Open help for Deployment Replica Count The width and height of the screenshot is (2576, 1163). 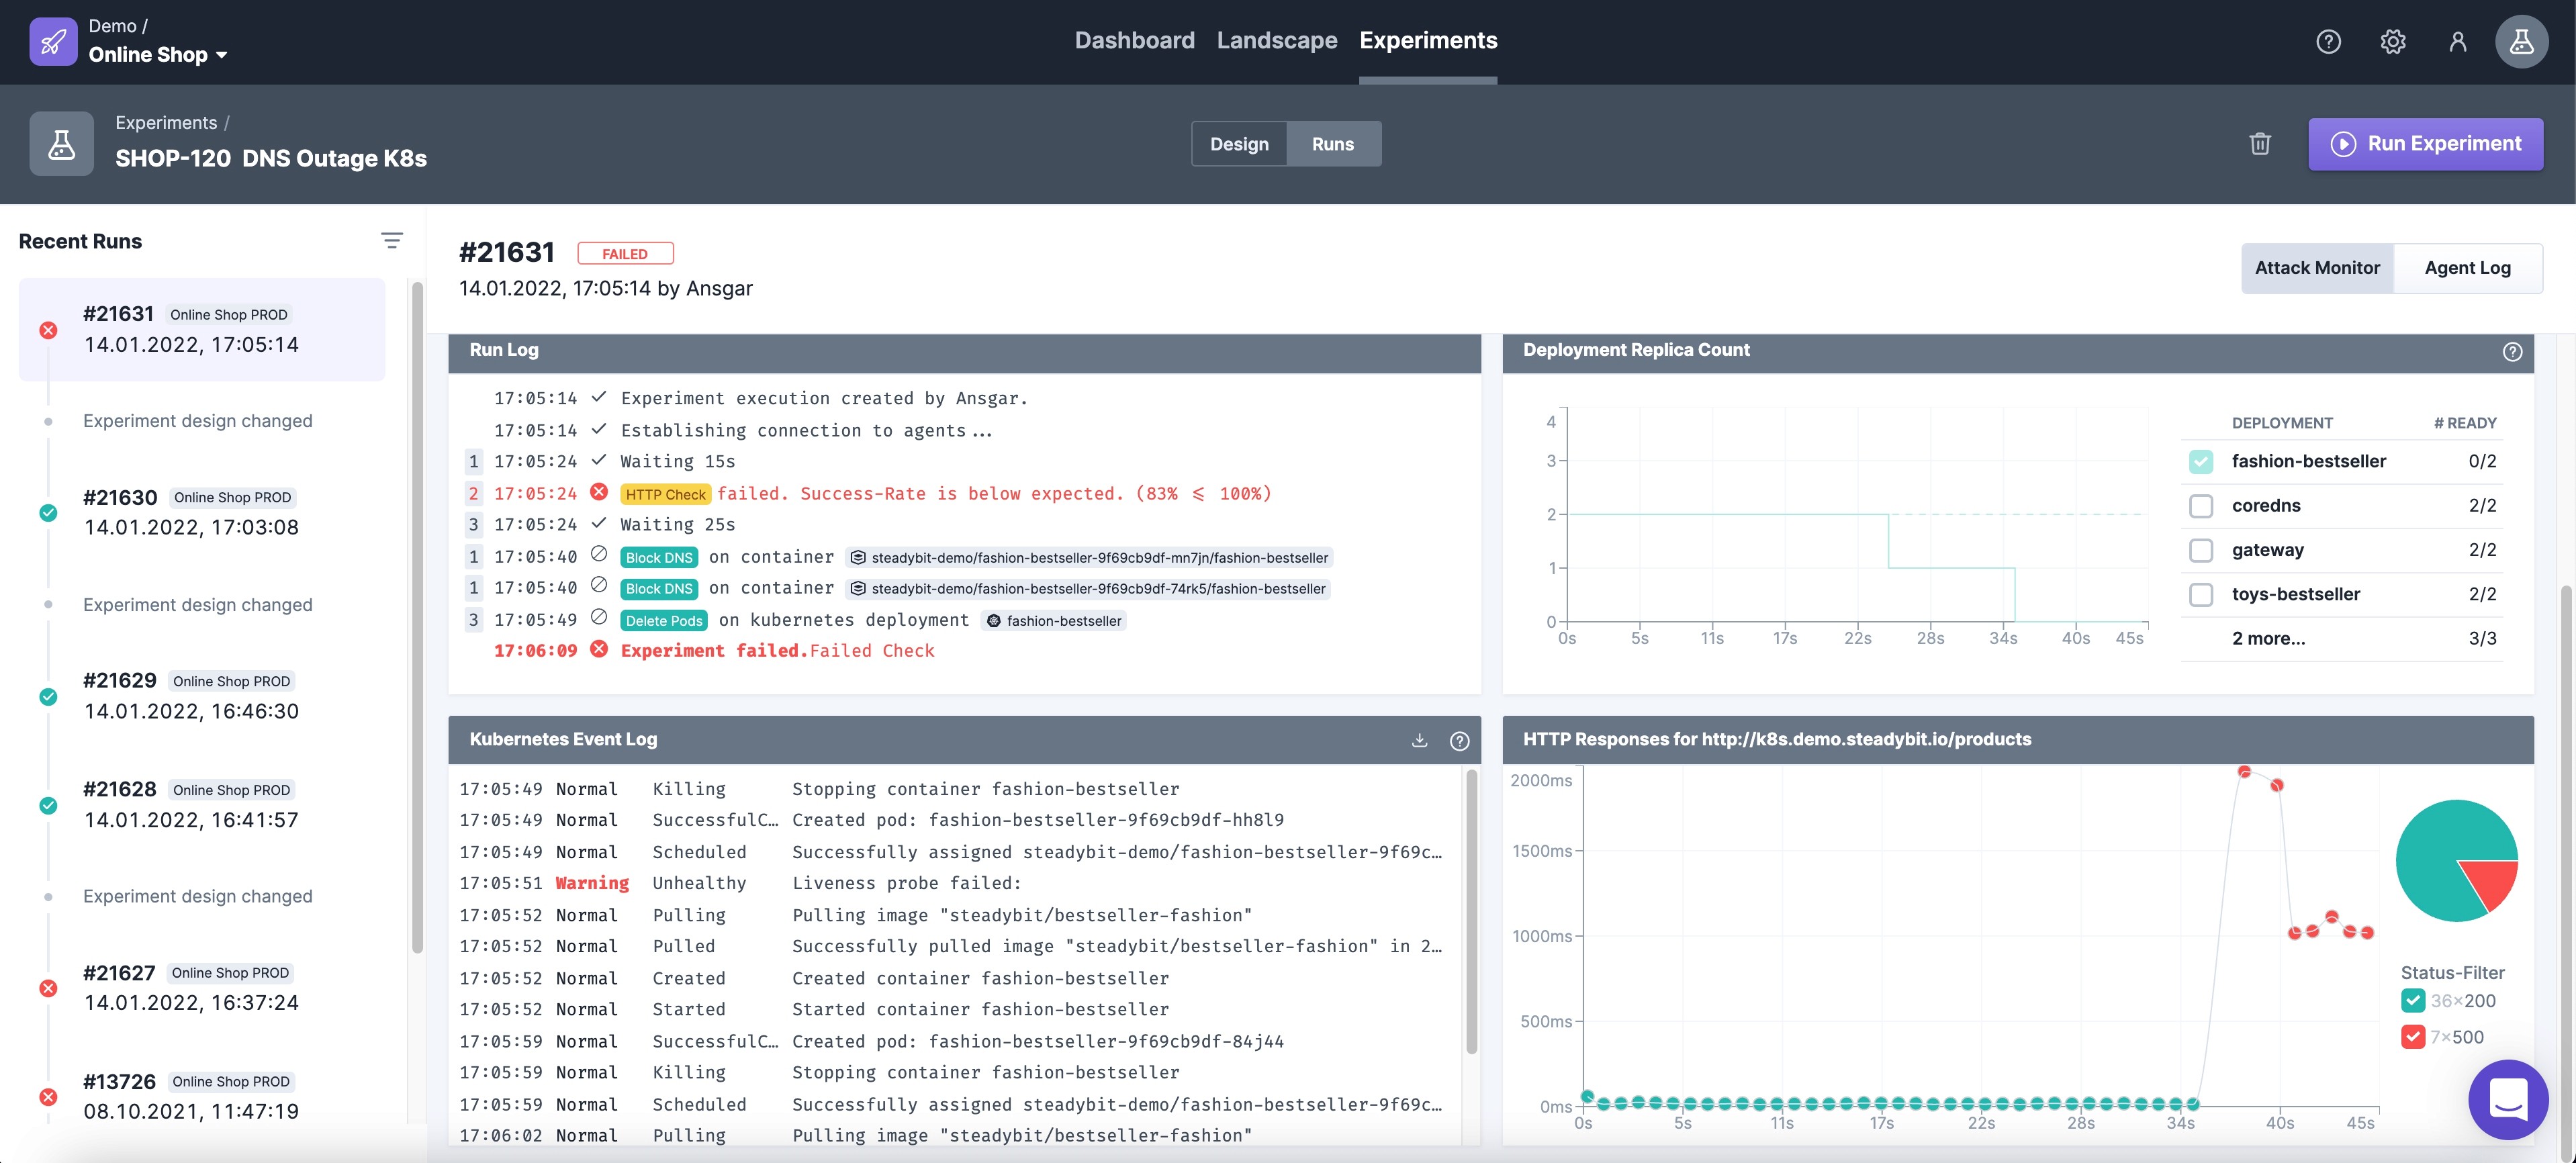pos(2512,351)
